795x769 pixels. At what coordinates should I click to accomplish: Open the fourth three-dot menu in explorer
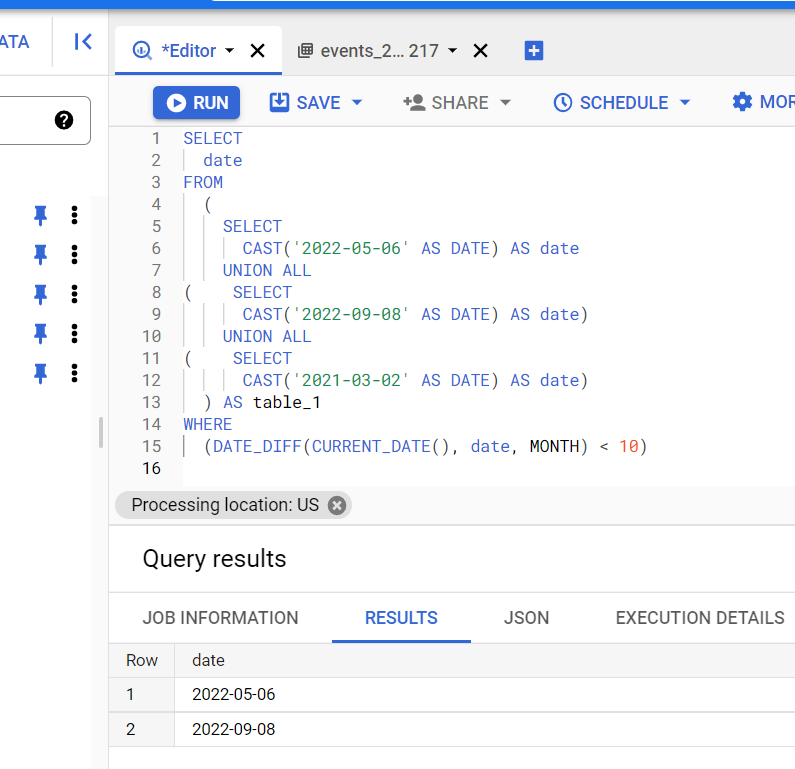point(75,334)
